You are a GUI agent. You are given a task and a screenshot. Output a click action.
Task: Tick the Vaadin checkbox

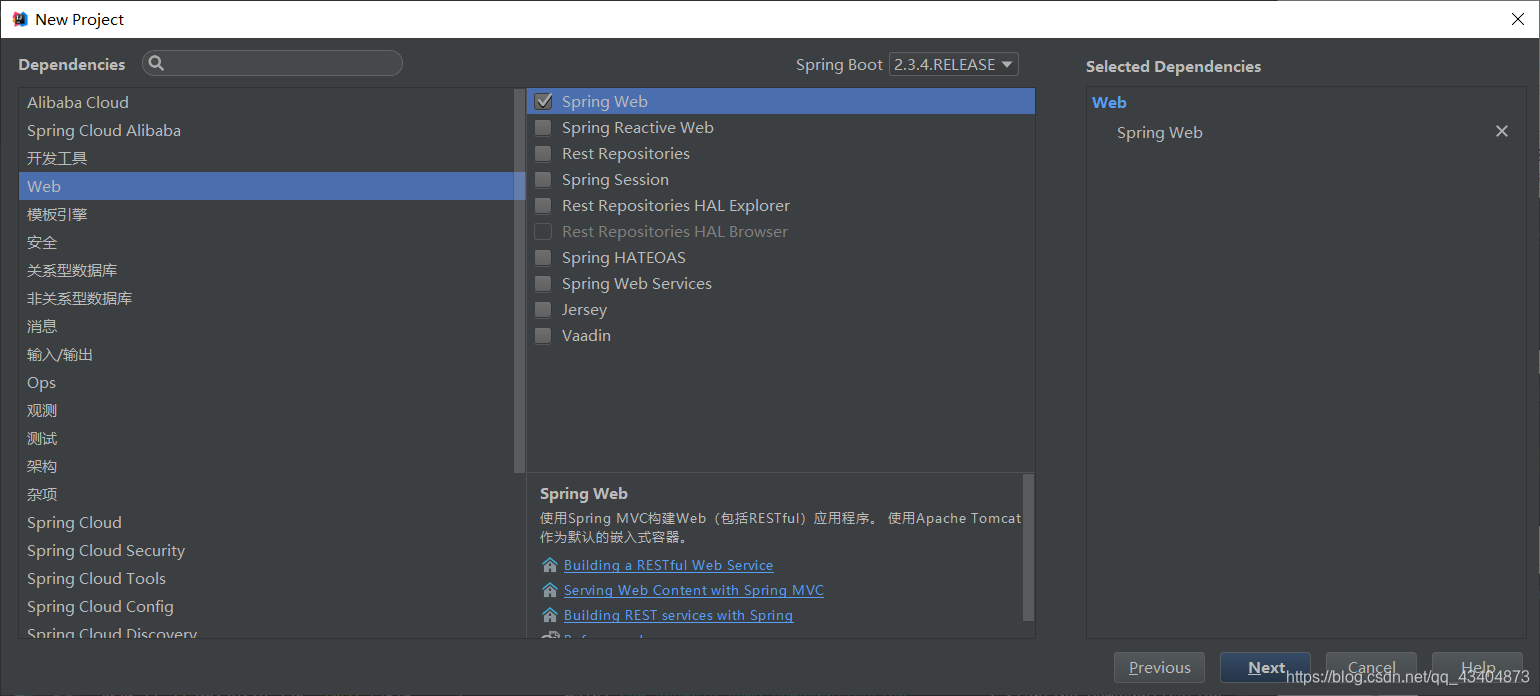[543, 335]
